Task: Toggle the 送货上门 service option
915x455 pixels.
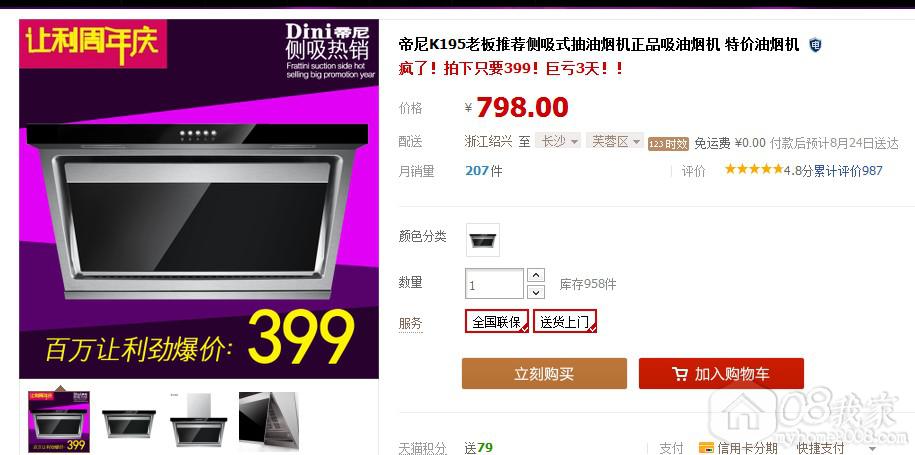Action: [565, 321]
